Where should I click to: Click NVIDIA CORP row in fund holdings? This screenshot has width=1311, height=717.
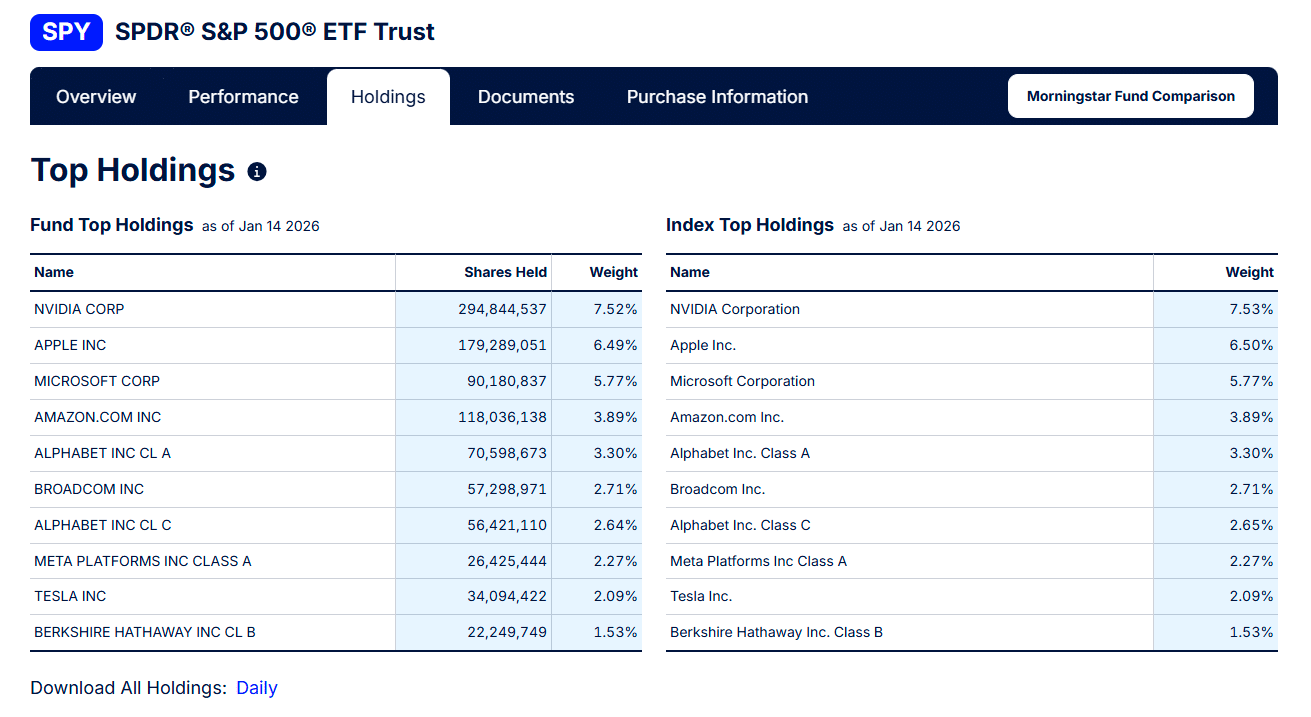click(80, 309)
